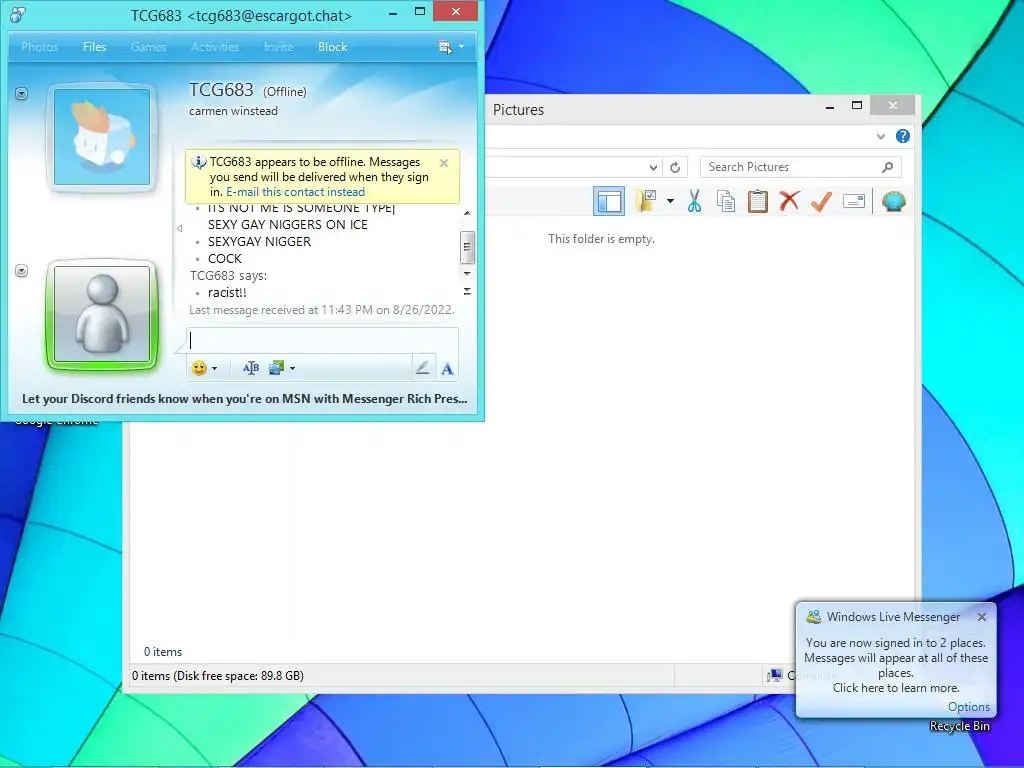
Task: Choose a chat background scene icon
Action: click(x=276, y=368)
